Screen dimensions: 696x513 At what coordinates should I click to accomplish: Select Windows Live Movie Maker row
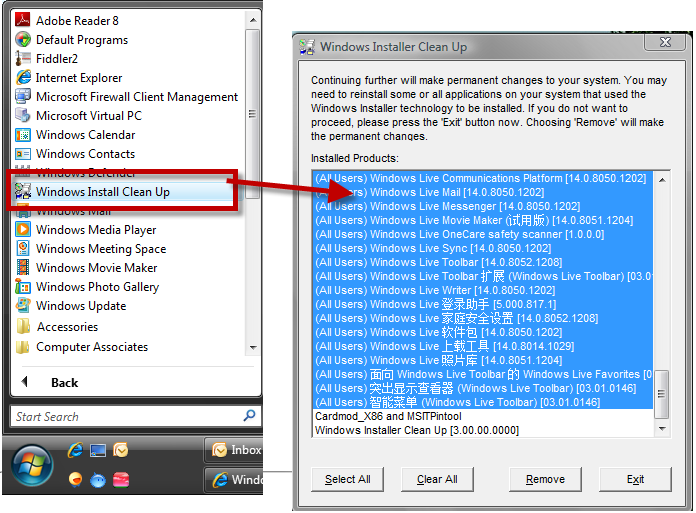click(x=483, y=220)
